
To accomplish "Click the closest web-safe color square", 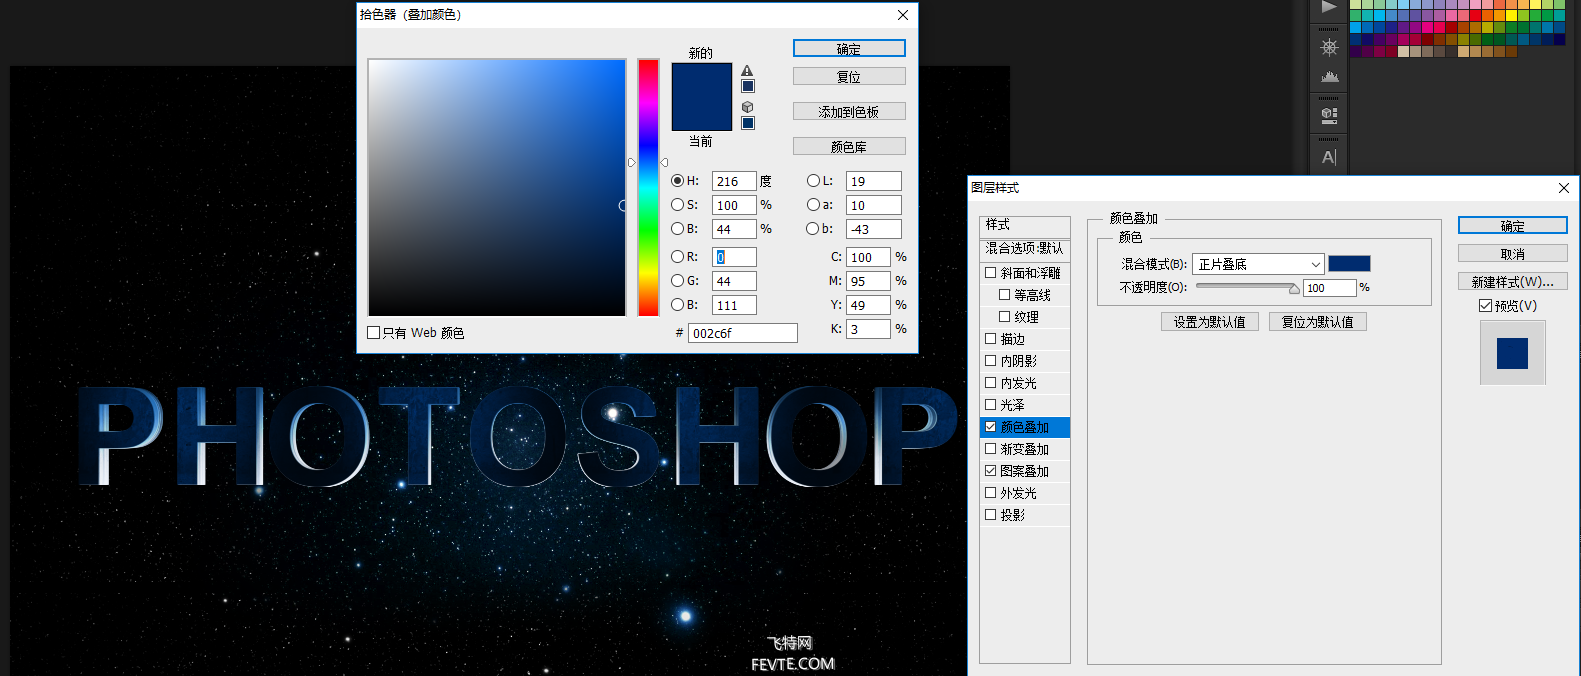I will click(x=748, y=123).
